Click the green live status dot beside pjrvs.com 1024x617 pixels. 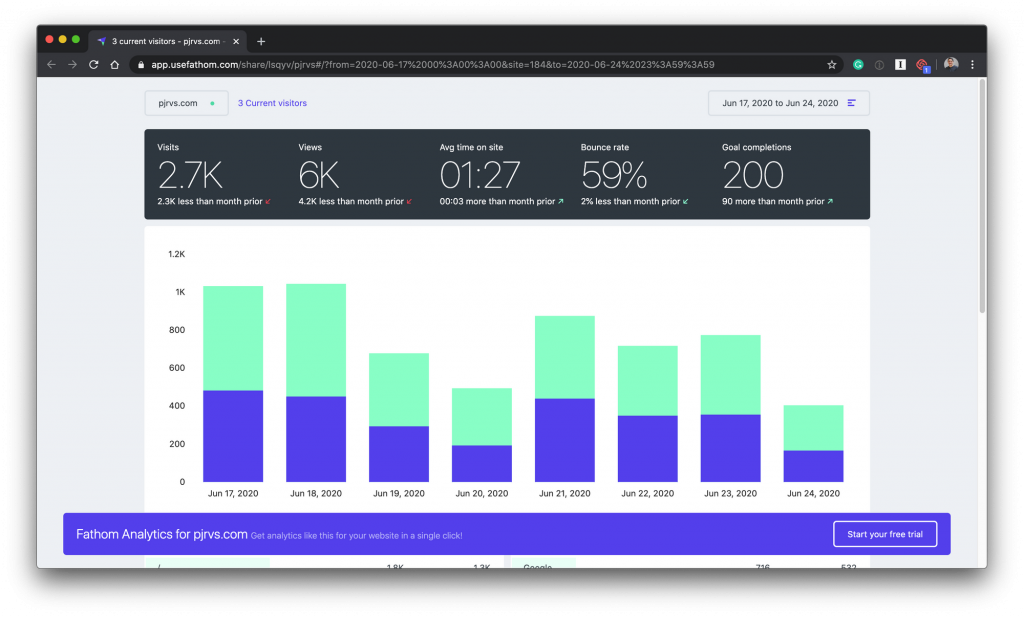click(x=213, y=103)
